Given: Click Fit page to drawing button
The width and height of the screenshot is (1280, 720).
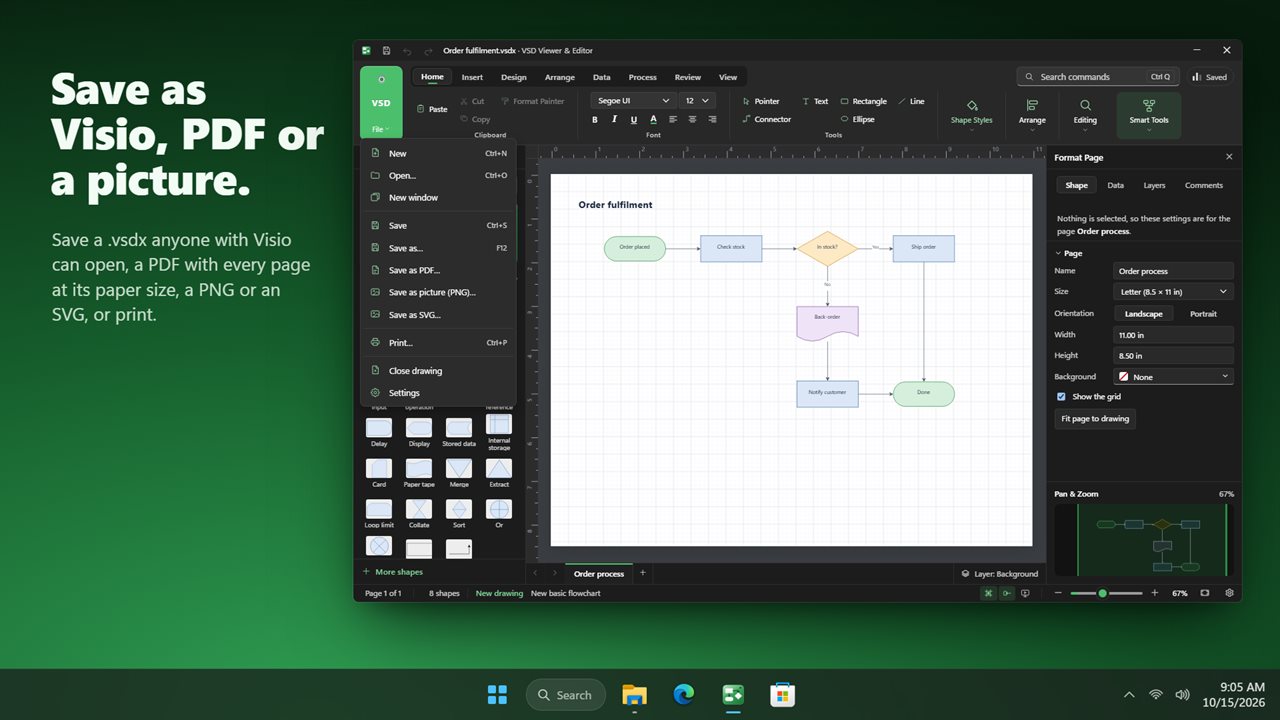Looking at the screenshot, I should 1095,419.
